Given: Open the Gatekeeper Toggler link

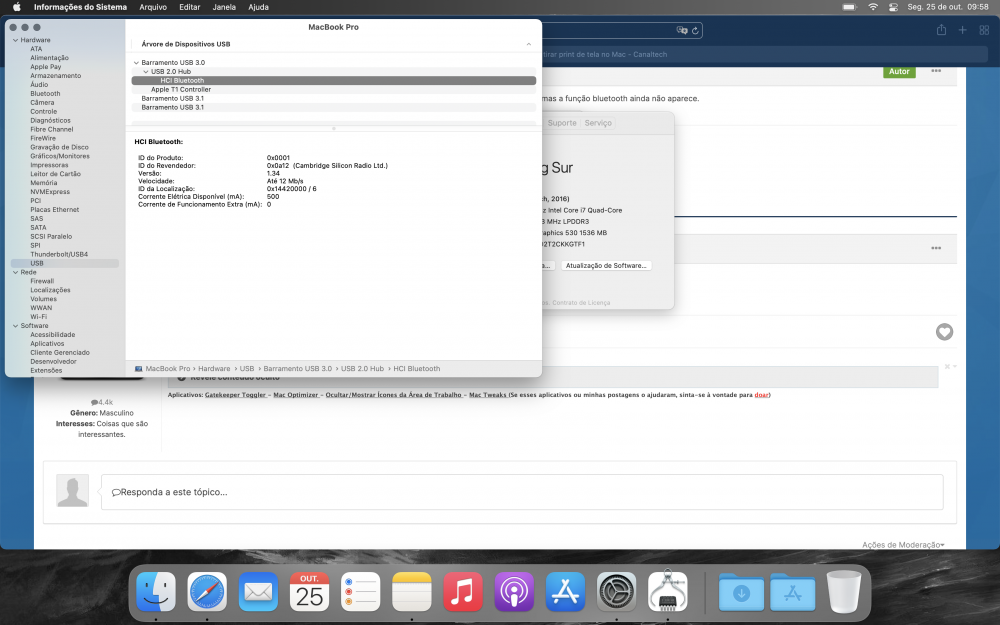Looking at the screenshot, I should coord(235,395).
